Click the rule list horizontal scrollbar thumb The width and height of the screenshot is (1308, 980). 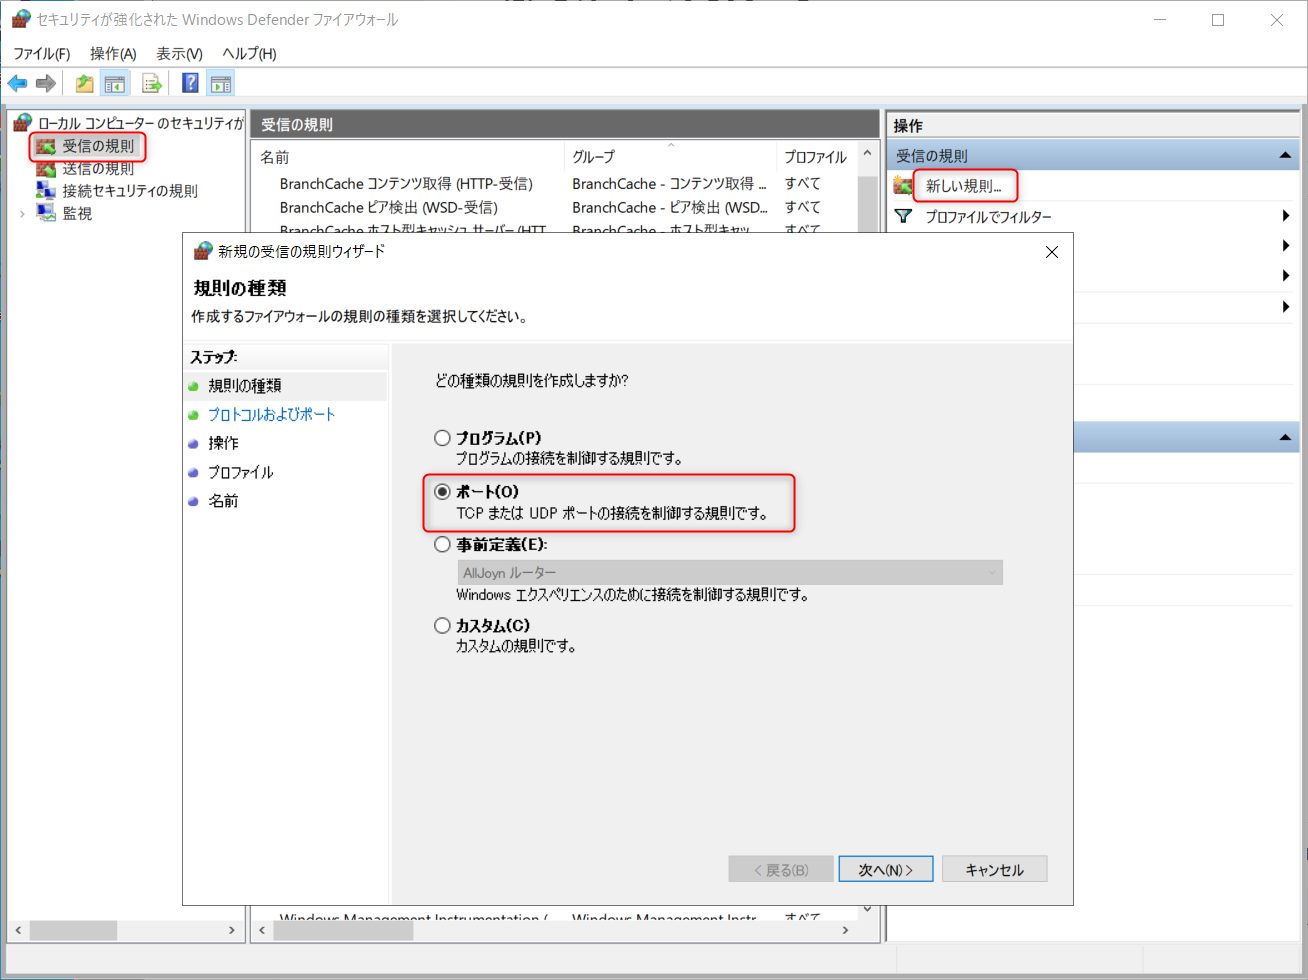[343, 930]
